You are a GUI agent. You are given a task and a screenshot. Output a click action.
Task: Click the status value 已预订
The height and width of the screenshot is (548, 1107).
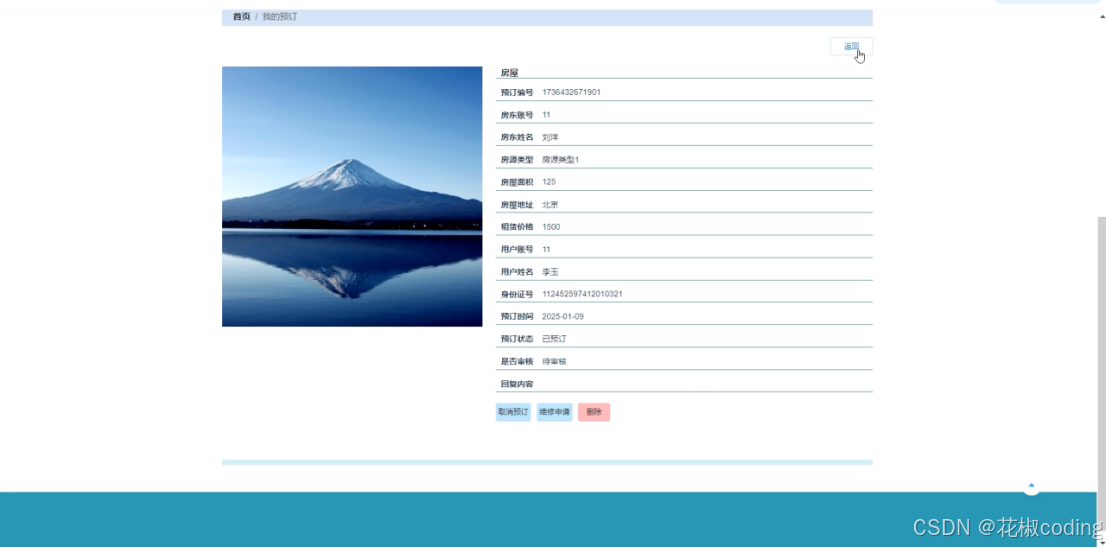554,339
